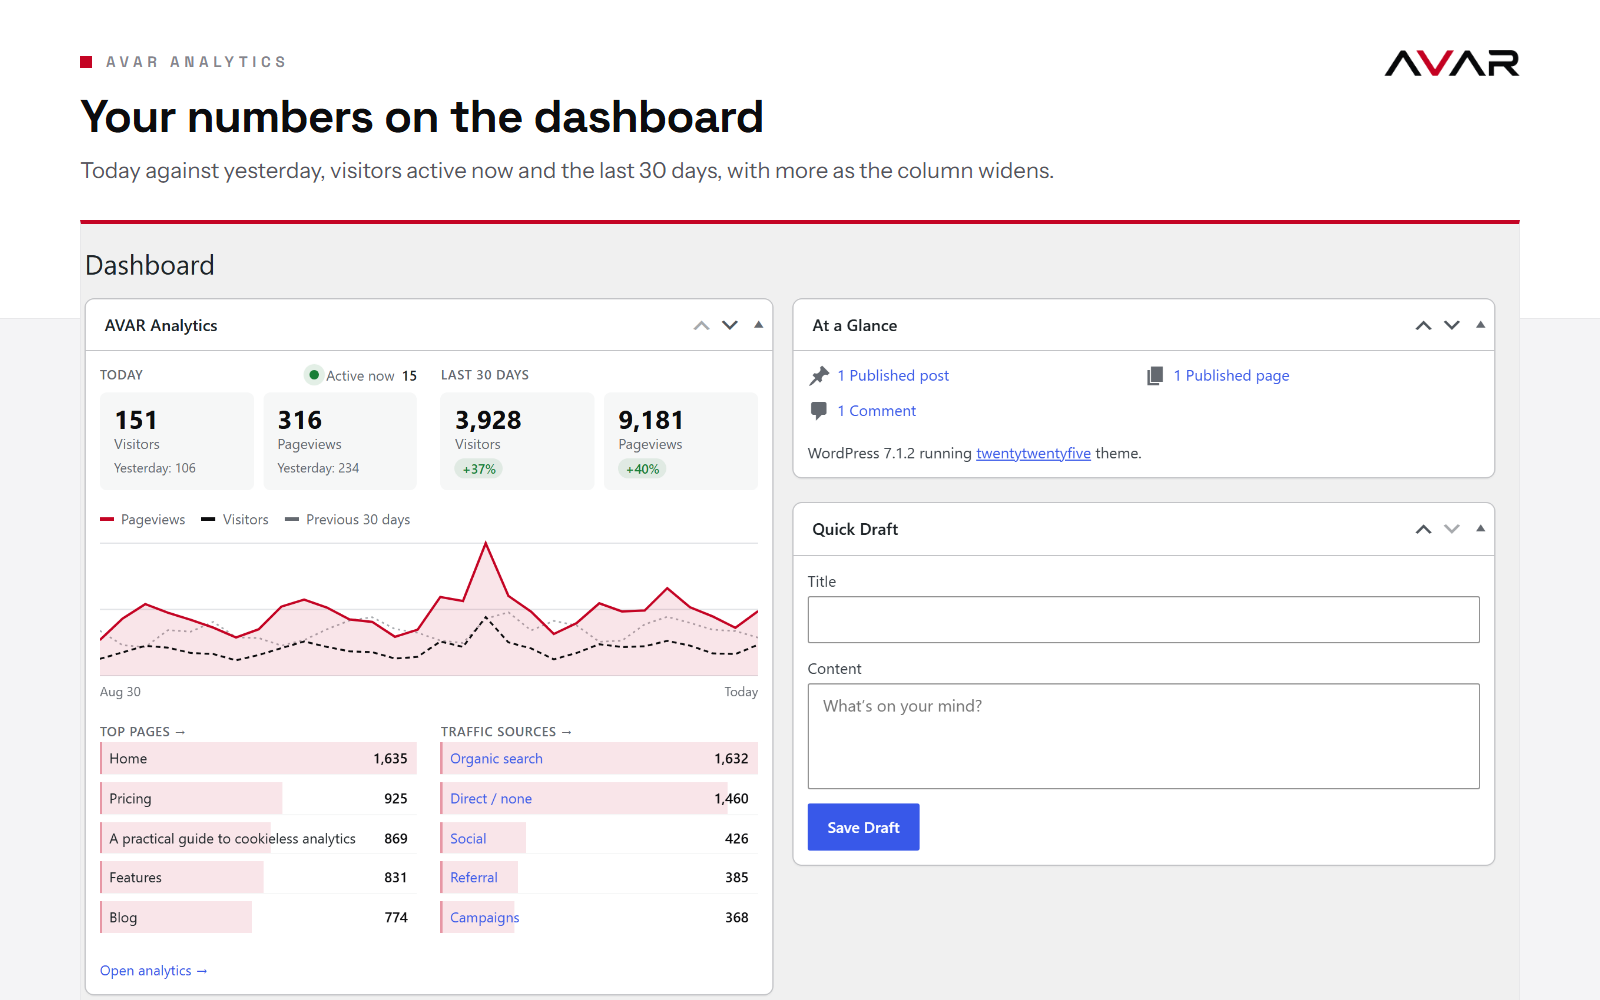Viewport: 1600px width, 1000px height.
Task: Focus the Content textarea
Action: 1143,736
